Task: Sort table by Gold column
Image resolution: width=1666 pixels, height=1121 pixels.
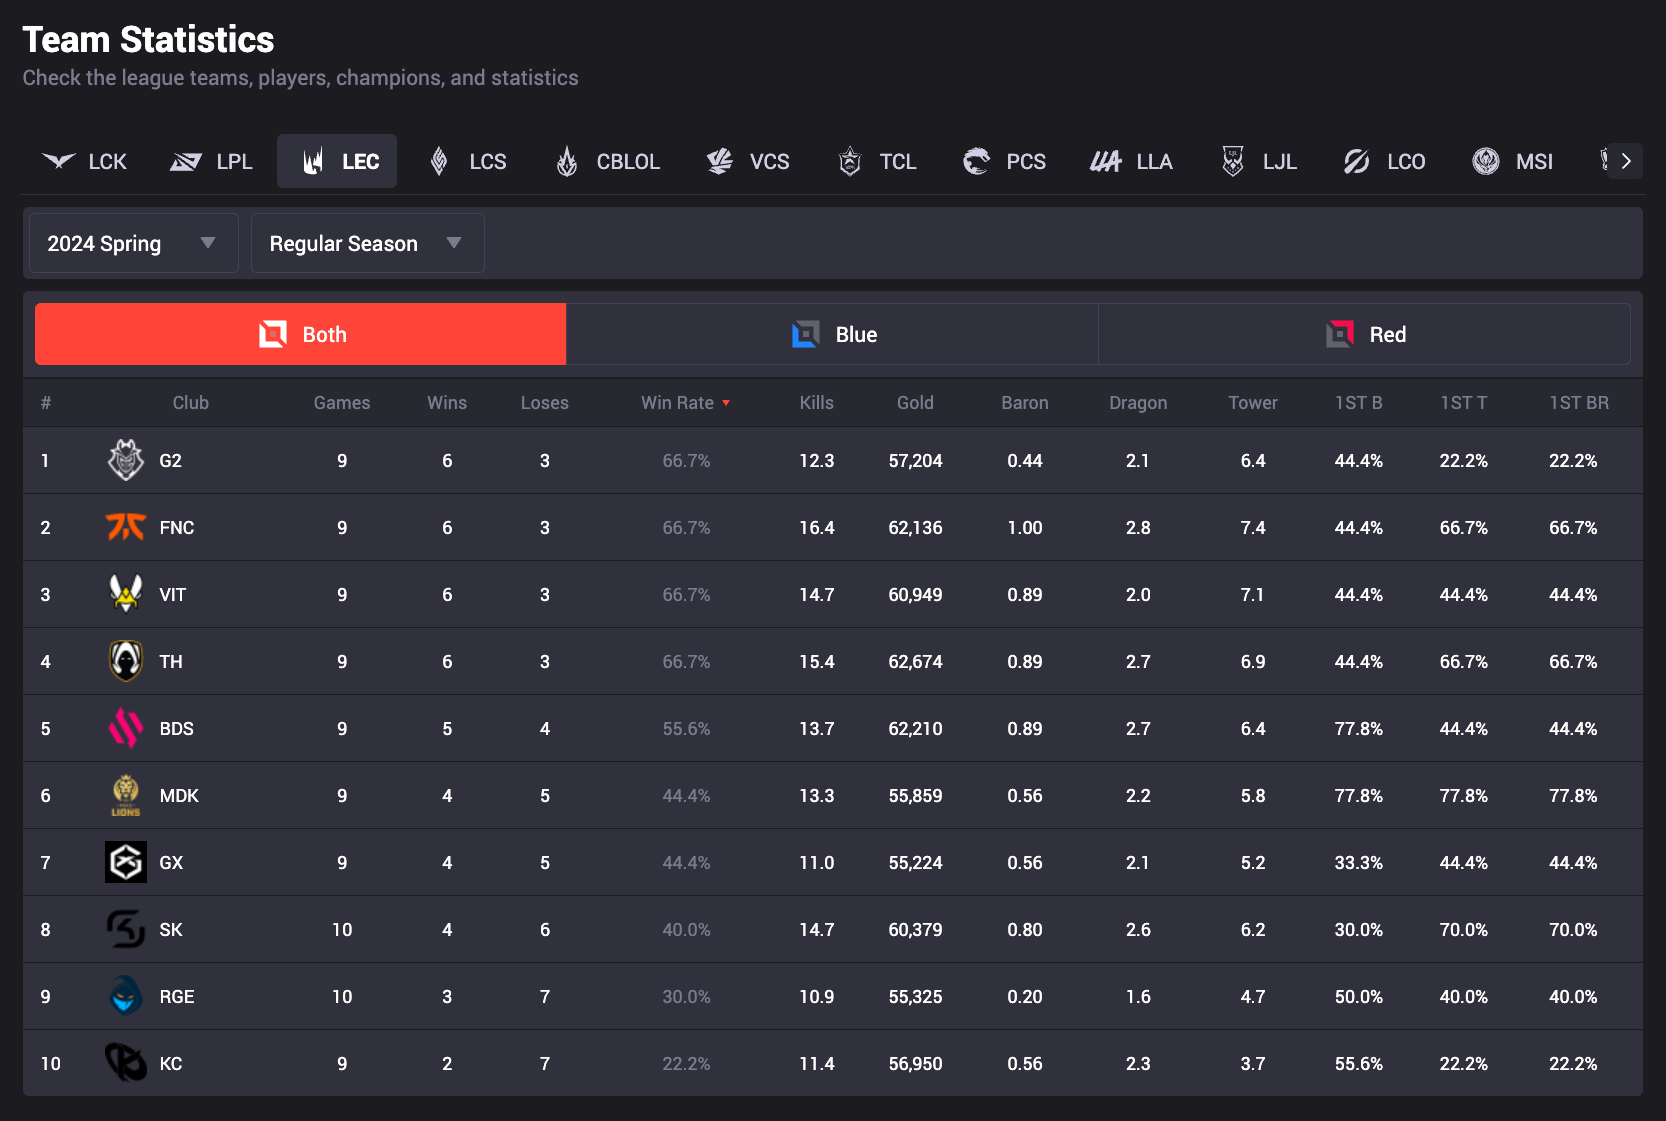Action: pos(915,402)
